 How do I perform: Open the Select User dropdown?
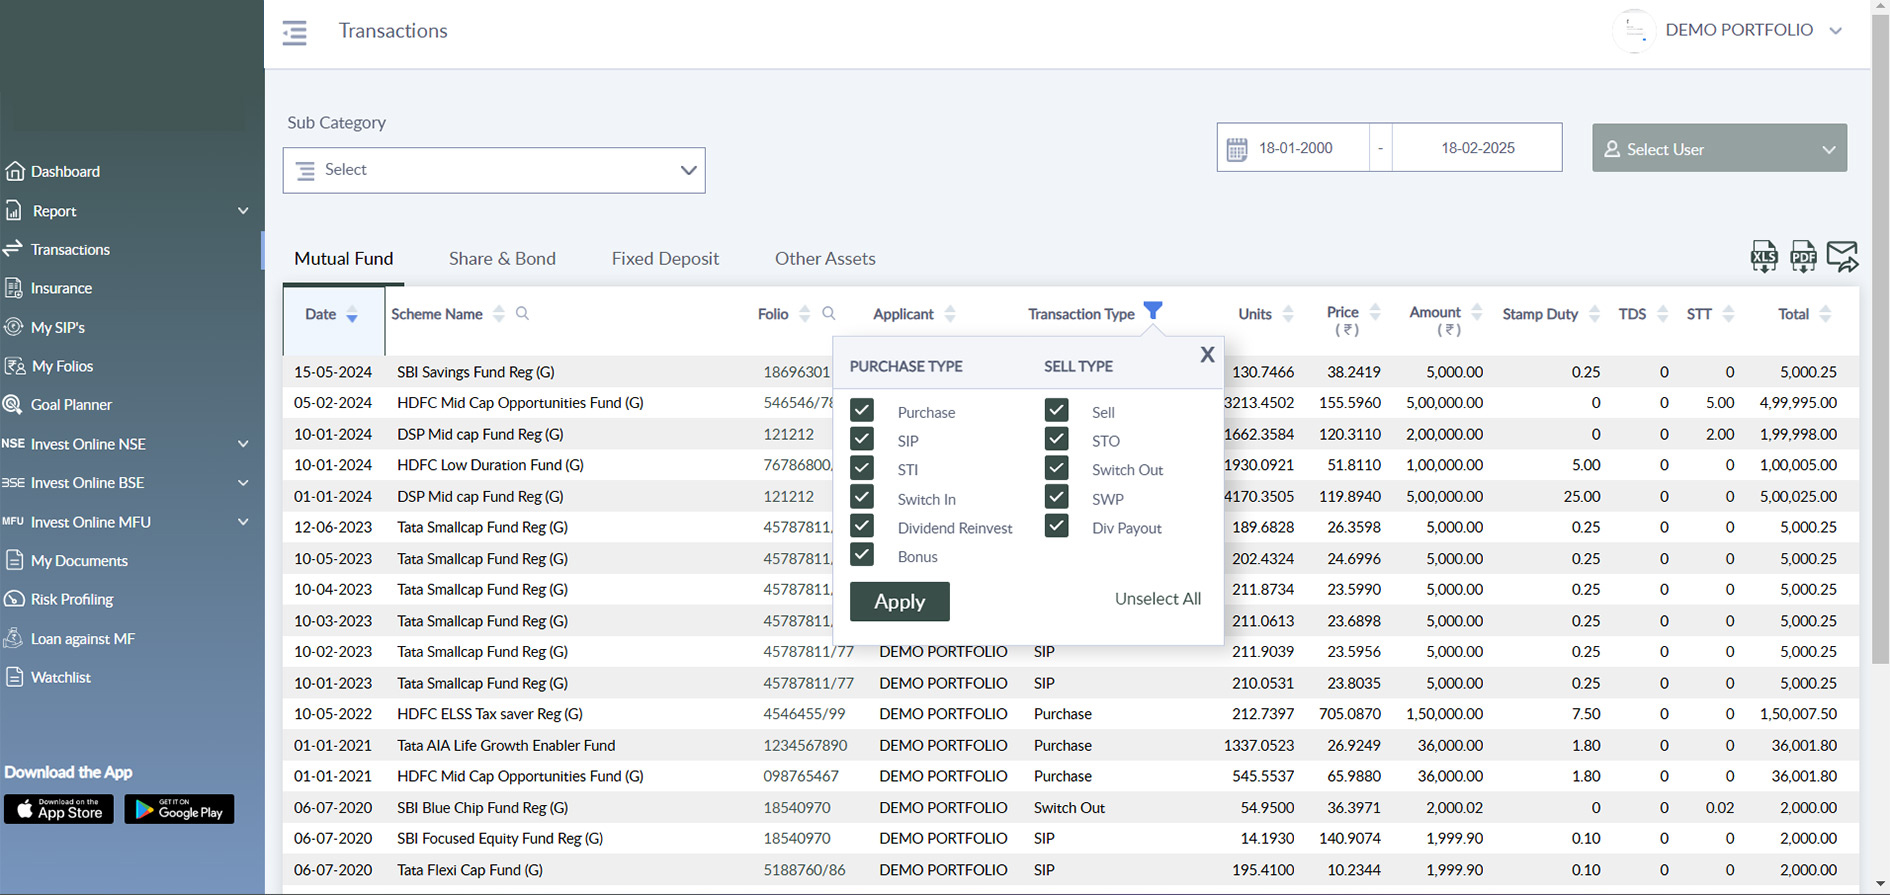coord(1719,148)
